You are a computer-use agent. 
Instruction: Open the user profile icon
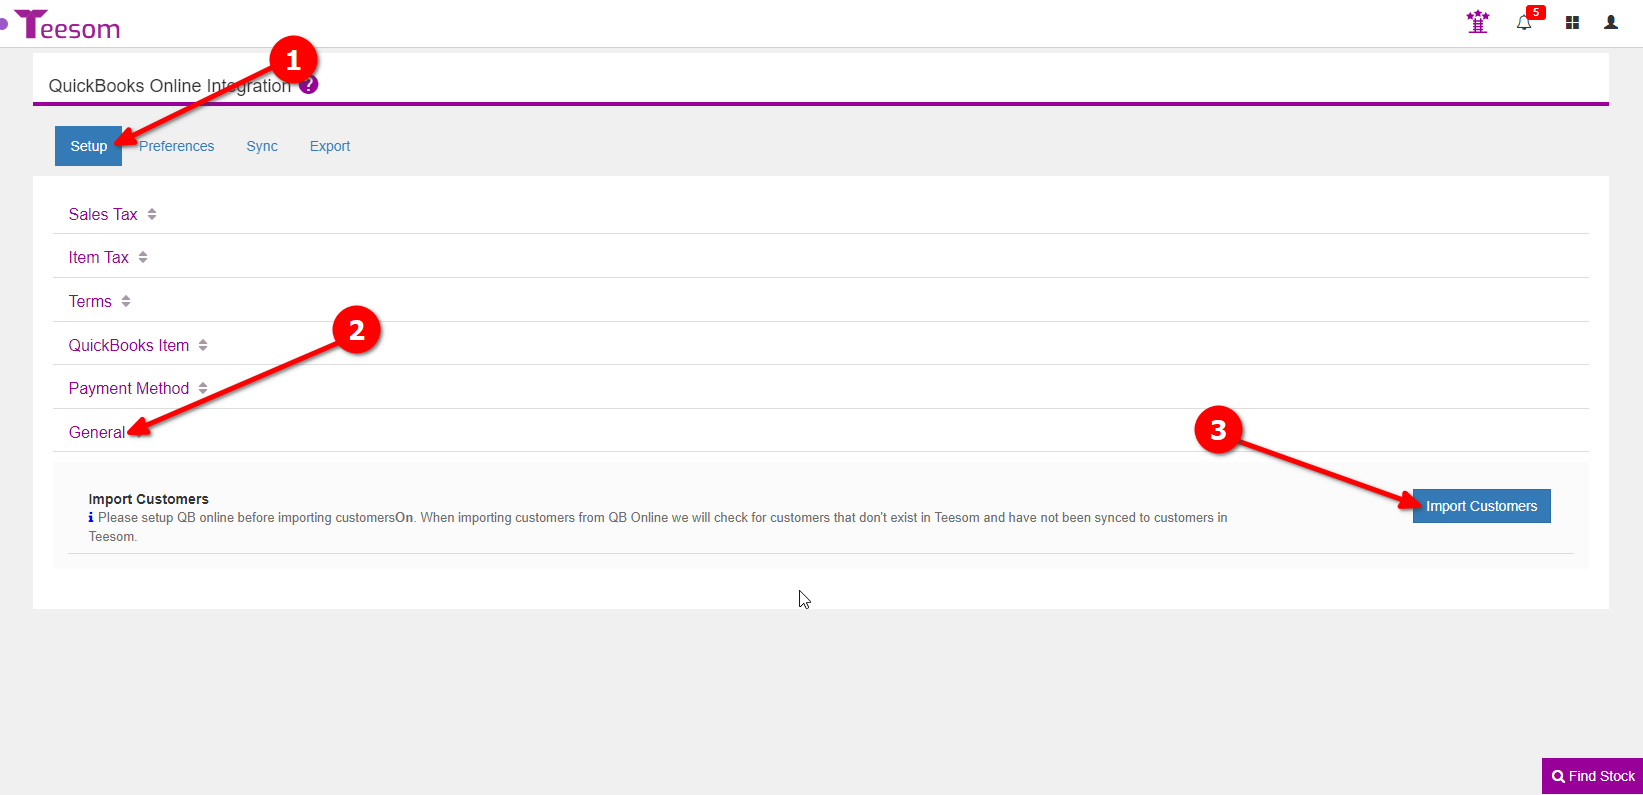1611,22
